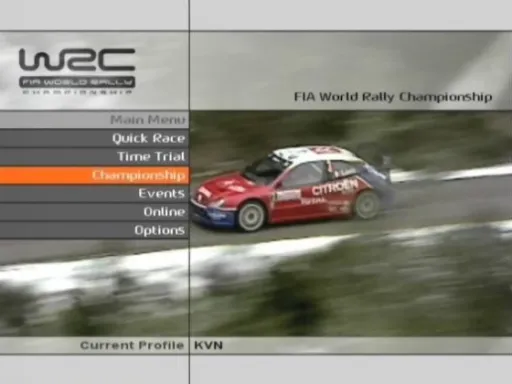
Task: Open the Time Trial mode
Action: [94, 157]
